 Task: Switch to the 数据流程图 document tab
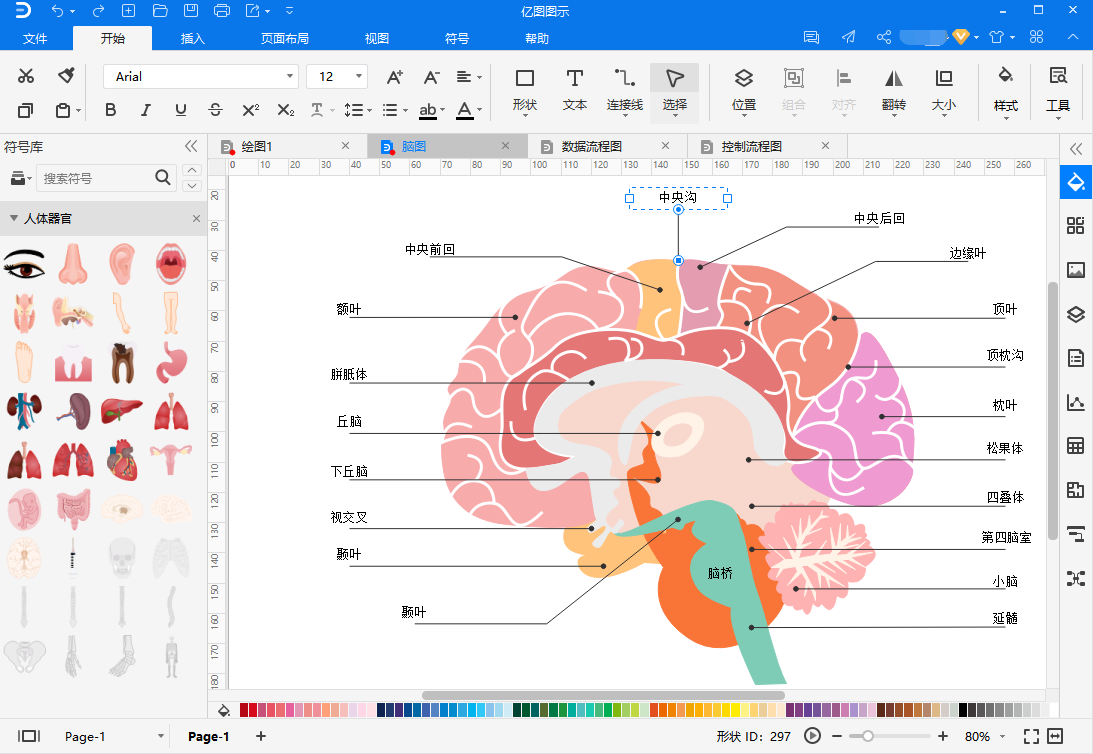pyautogui.click(x=591, y=146)
